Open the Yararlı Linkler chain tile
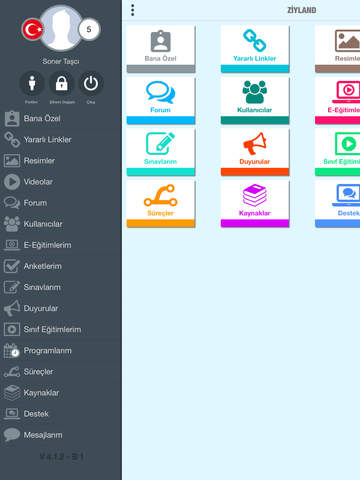This screenshot has width=360, height=480. pyautogui.click(x=255, y=49)
